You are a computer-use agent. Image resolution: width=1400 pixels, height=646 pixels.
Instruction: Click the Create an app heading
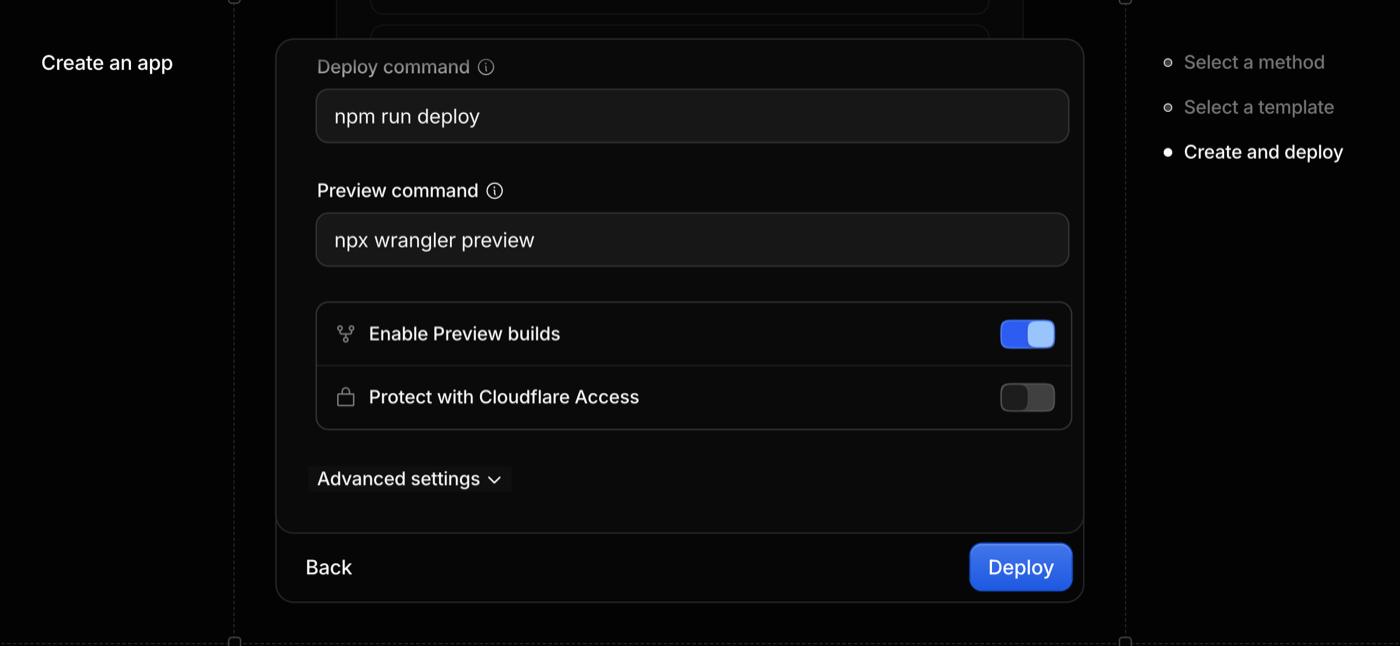(x=107, y=63)
